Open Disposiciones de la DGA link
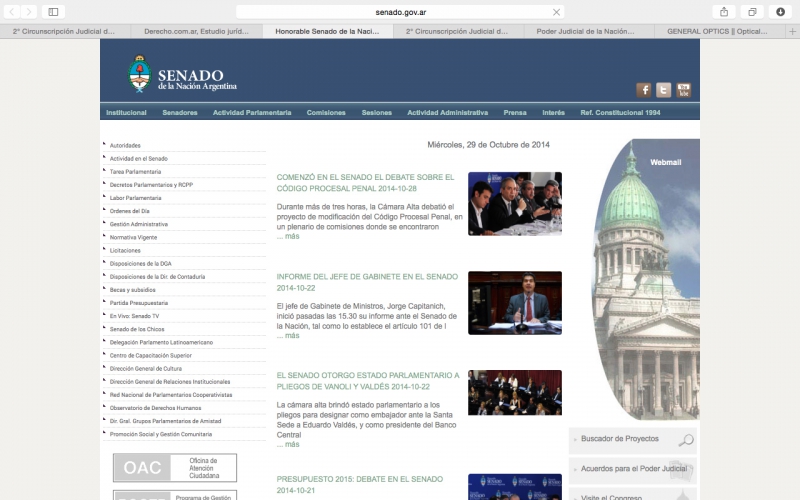The height and width of the screenshot is (500, 800). pos(140,264)
